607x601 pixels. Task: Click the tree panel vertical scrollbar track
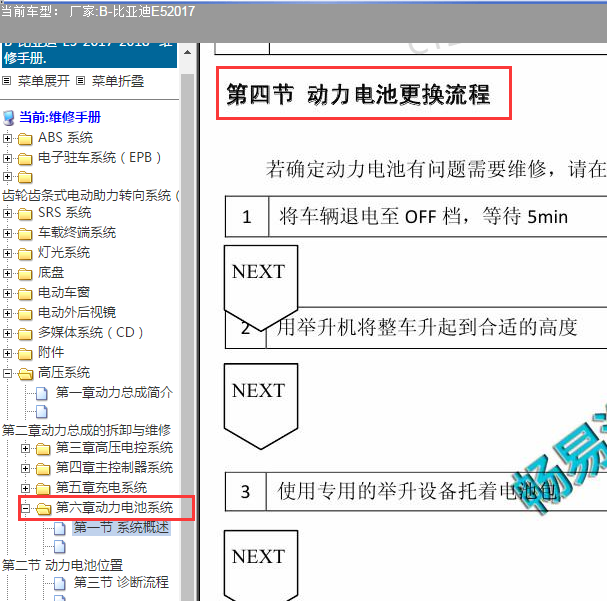pyautogui.click(x=187, y=336)
